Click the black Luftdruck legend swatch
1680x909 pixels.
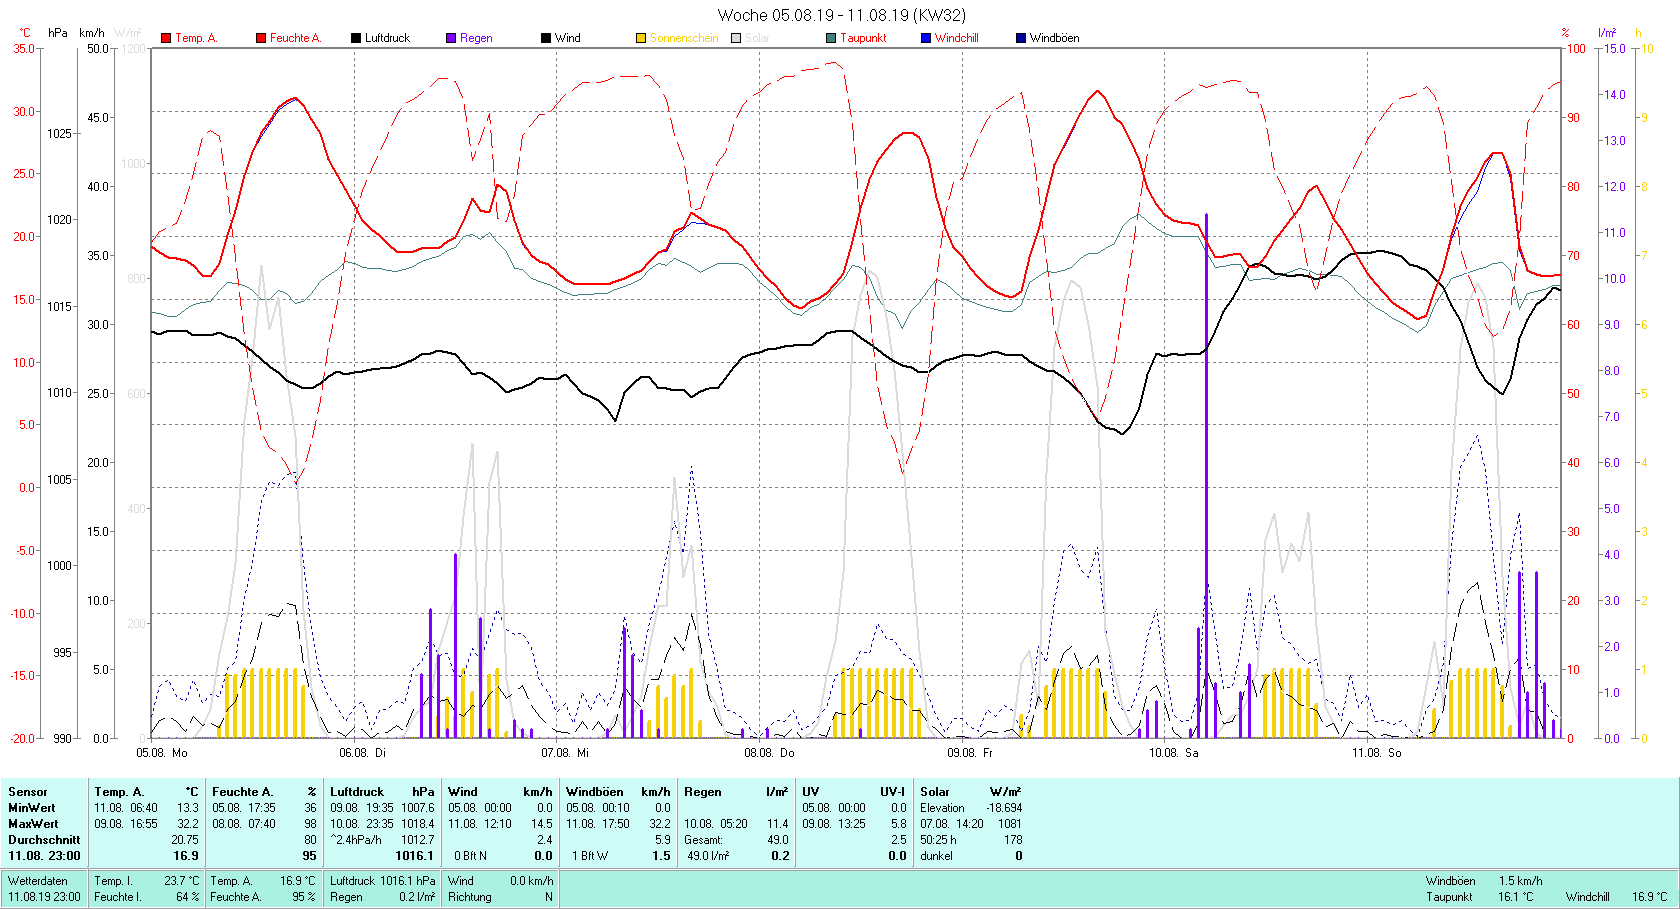tap(356, 38)
